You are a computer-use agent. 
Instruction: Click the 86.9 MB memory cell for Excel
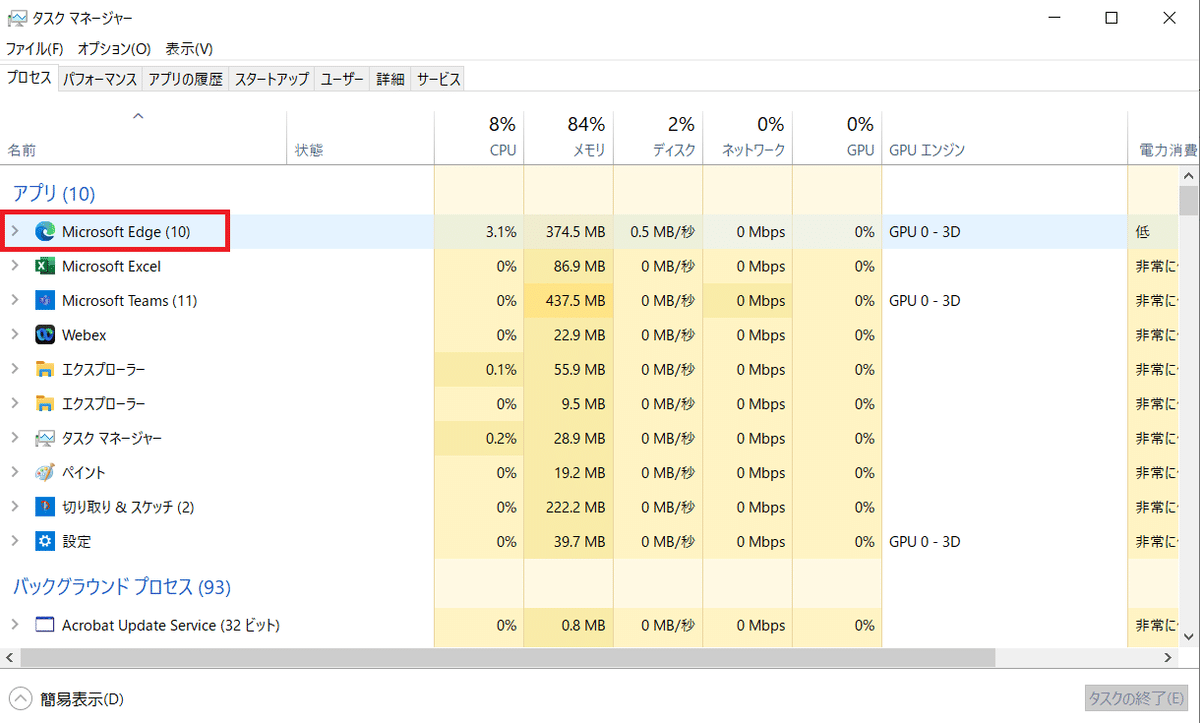tap(568, 266)
